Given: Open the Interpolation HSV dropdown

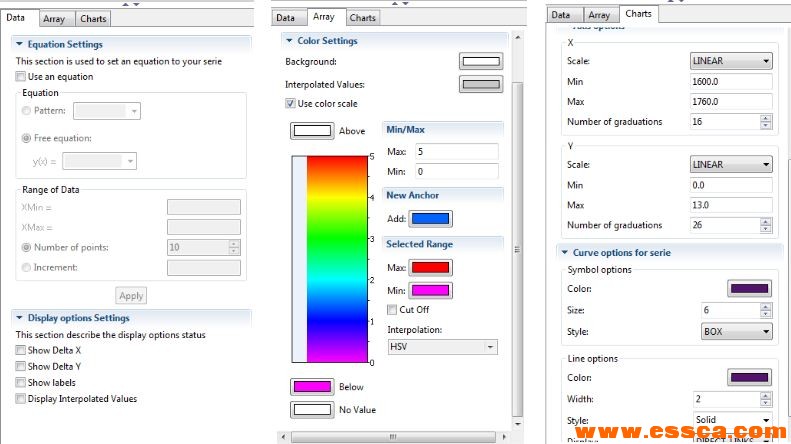Looking at the screenshot, I should (442, 346).
